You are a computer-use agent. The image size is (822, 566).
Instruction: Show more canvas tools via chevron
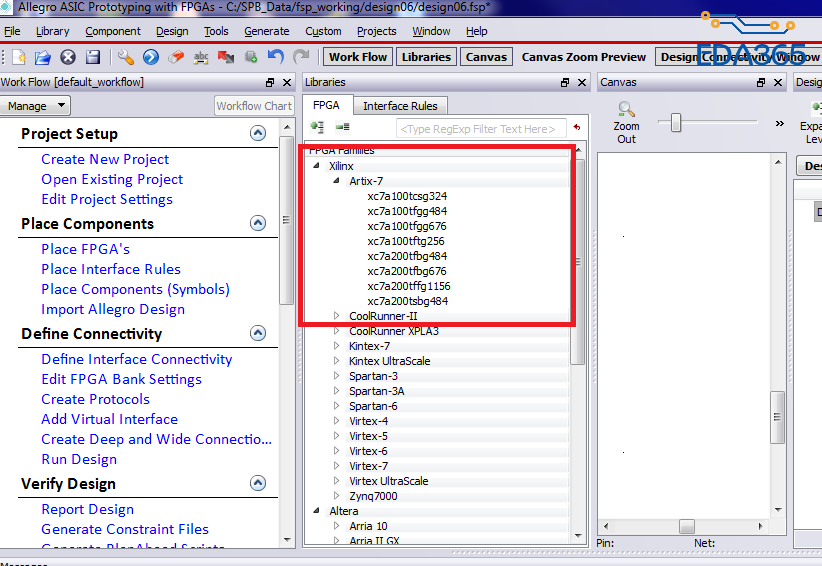click(x=780, y=124)
